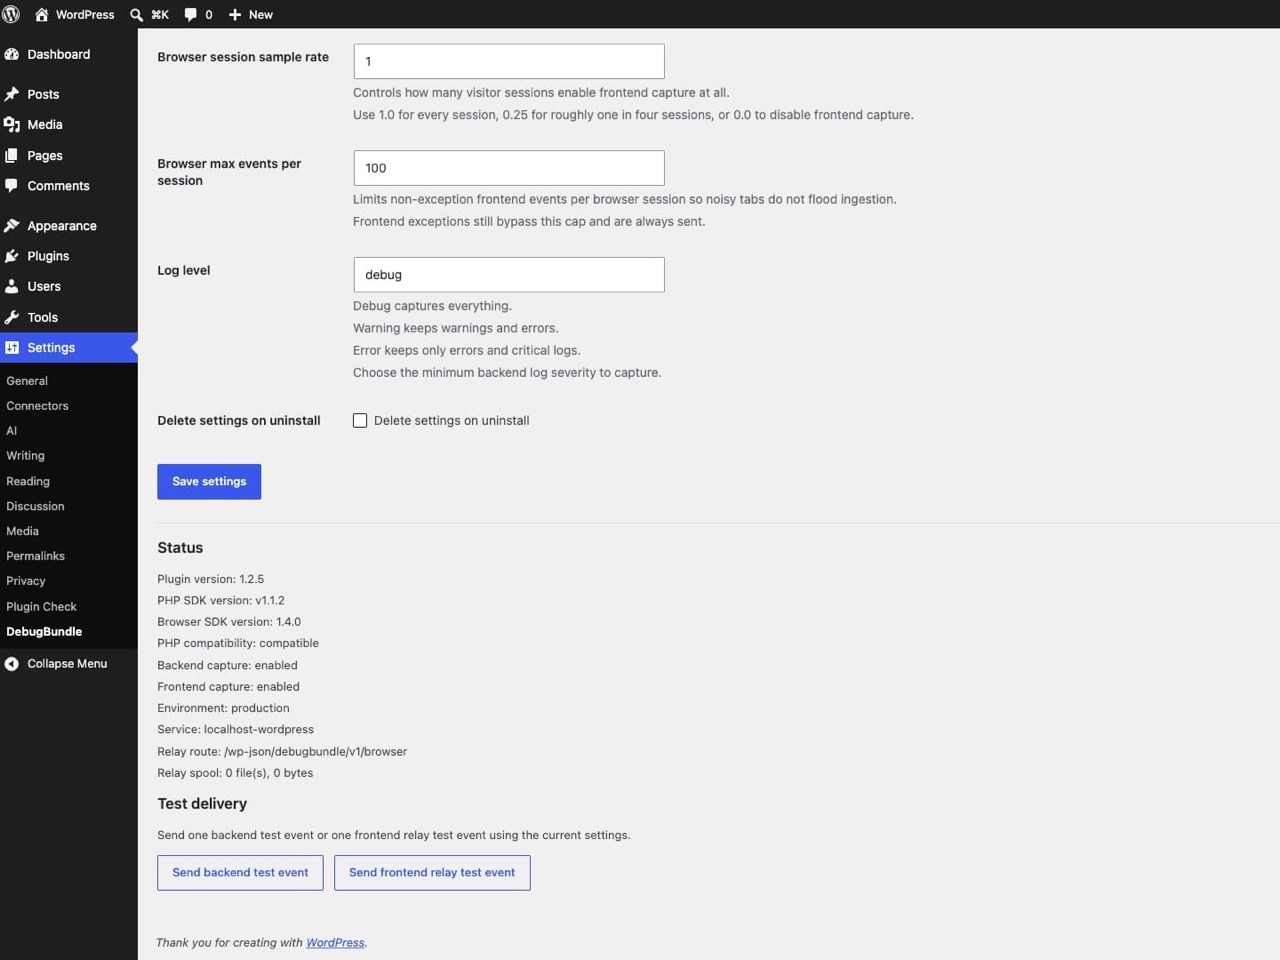Click the Tools wrench icon
The width and height of the screenshot is (1280, 960).
tap(12, 317)
